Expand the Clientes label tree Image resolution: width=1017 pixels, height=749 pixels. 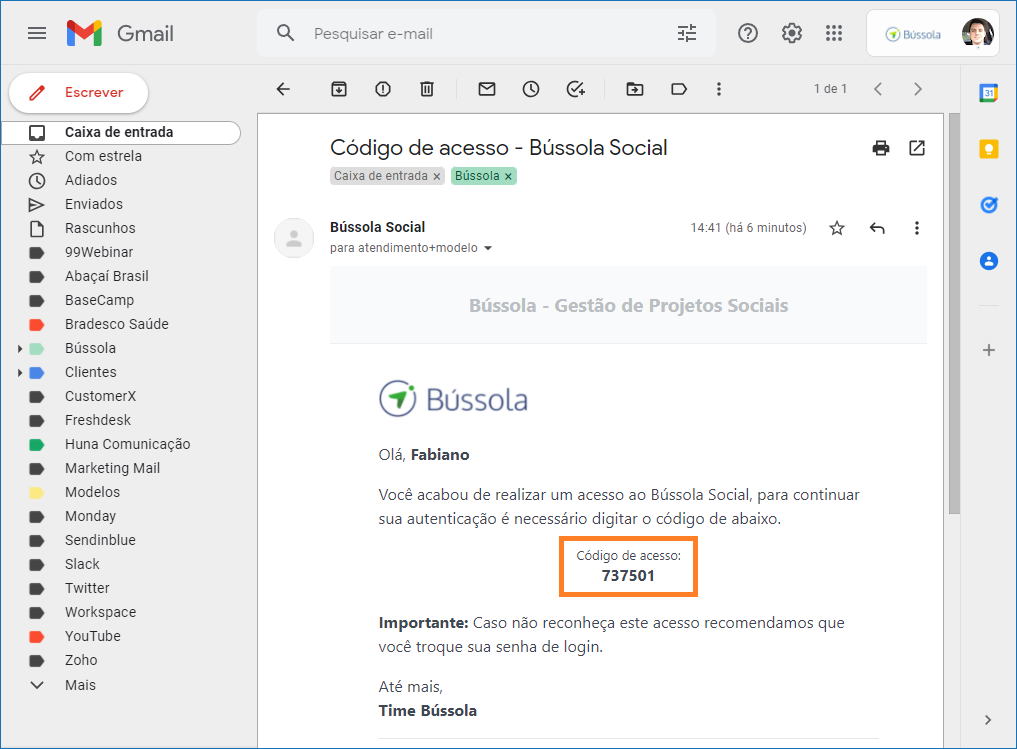point(19,373)
